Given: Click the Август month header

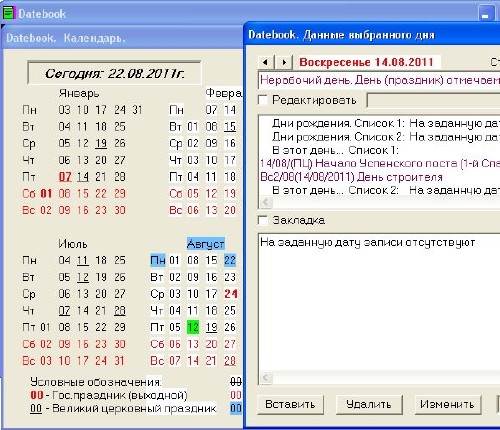Looking at the screenshot, I should click(205, 244).
